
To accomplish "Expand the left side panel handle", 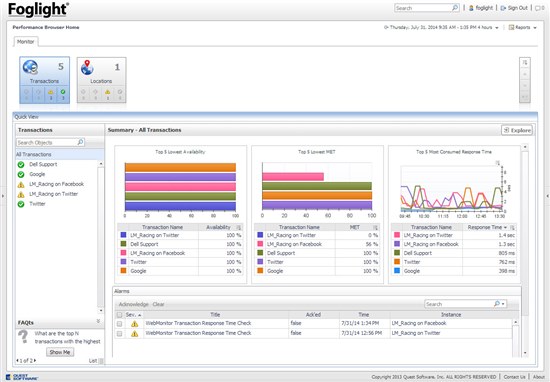I will 3,195.
